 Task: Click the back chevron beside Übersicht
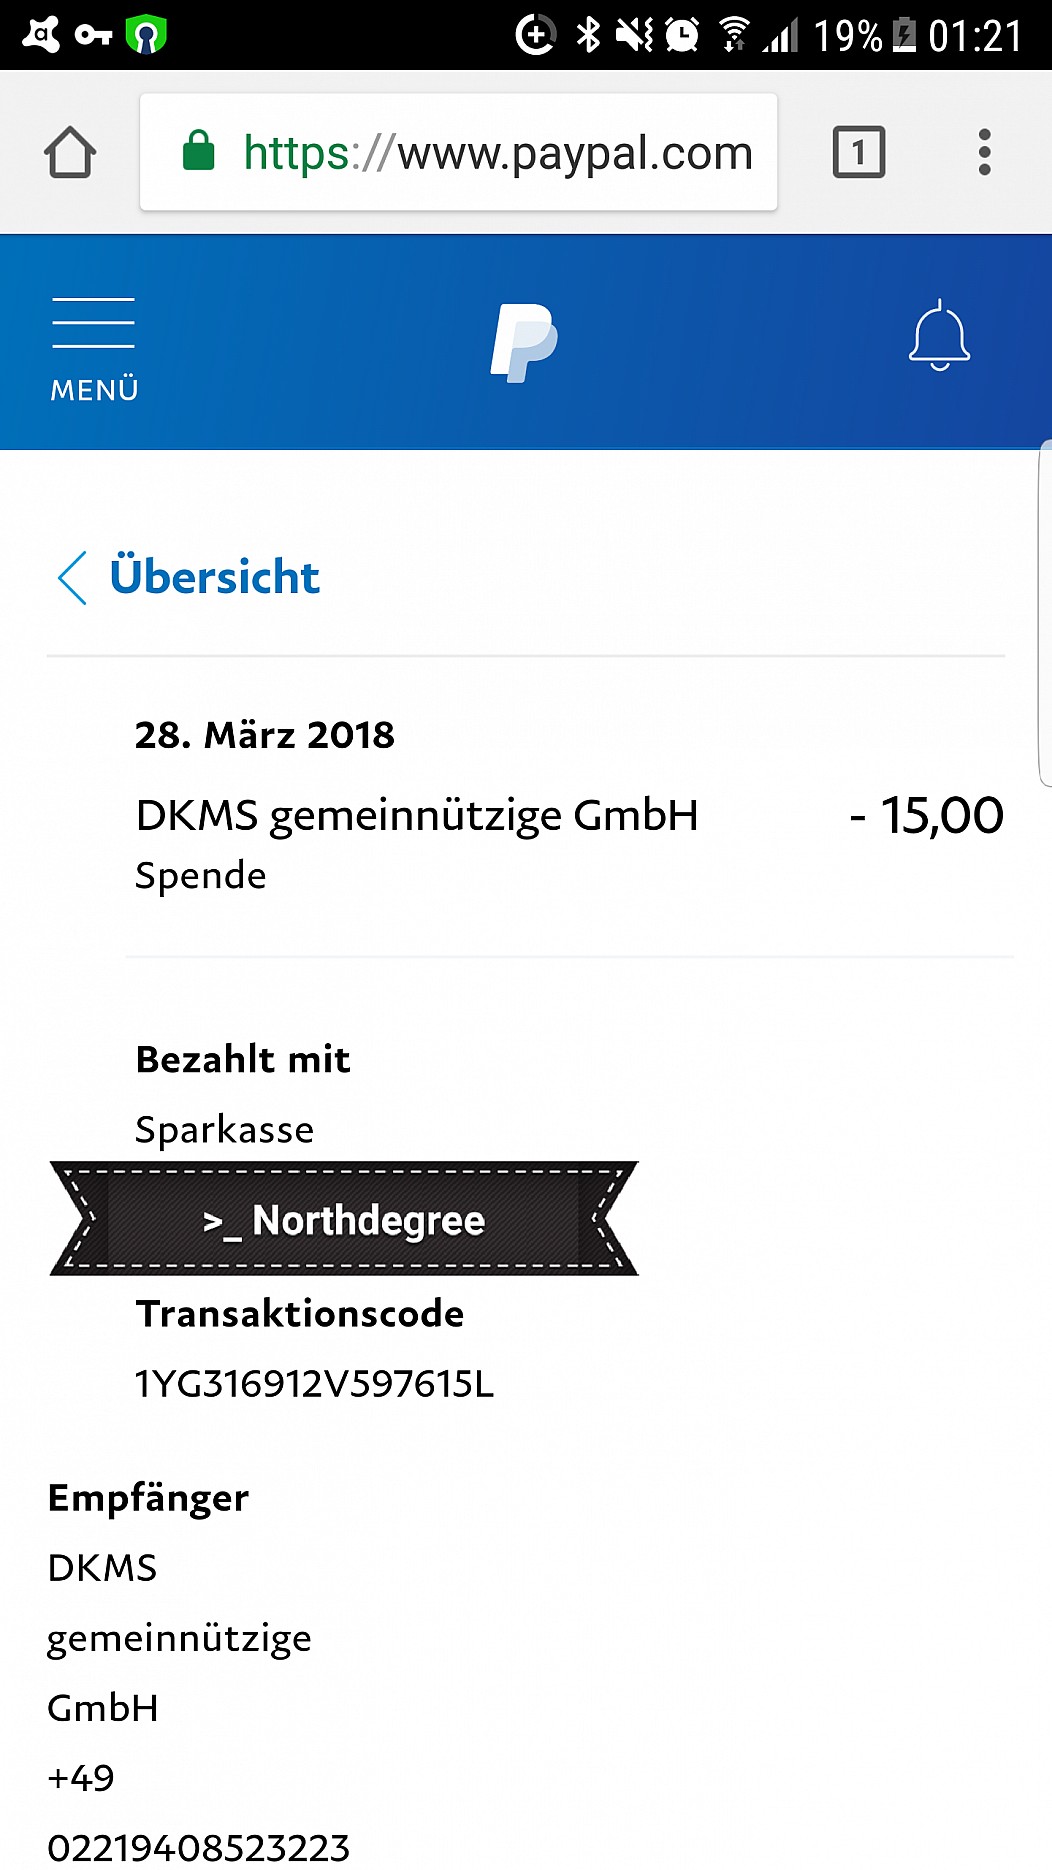click(72, 578)
